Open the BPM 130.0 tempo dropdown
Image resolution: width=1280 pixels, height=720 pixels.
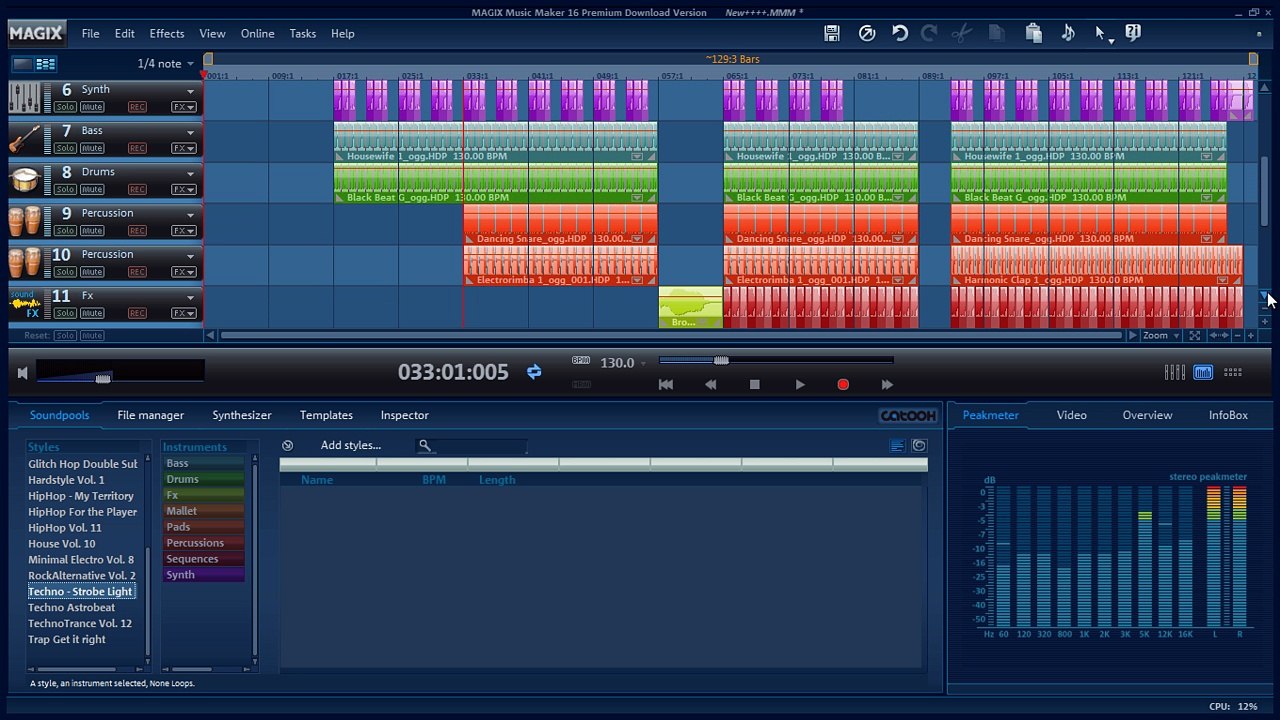coord(623,363)
